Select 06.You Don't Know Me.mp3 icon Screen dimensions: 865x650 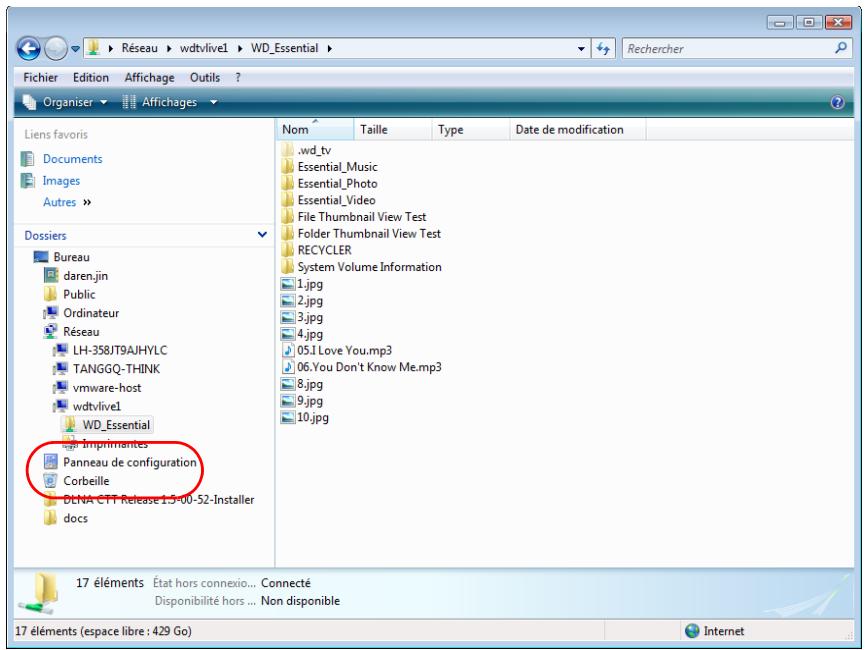click(287, 367)
